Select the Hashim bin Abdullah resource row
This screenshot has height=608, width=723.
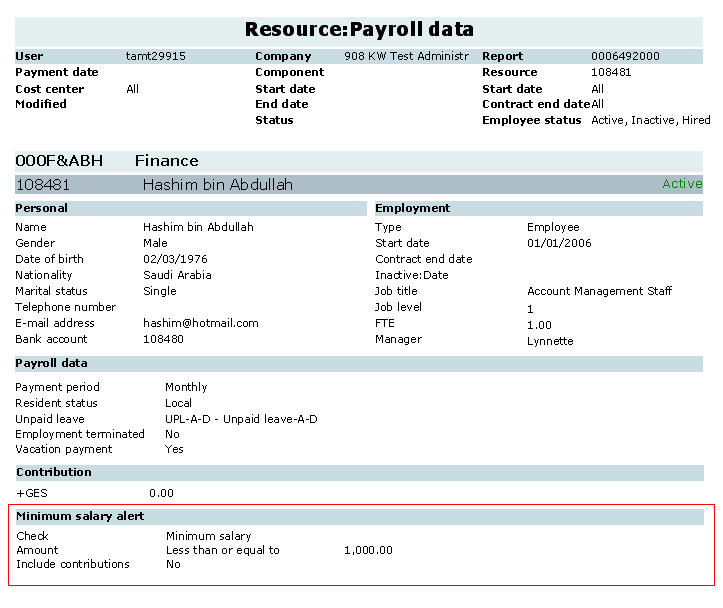click(218, 185)
